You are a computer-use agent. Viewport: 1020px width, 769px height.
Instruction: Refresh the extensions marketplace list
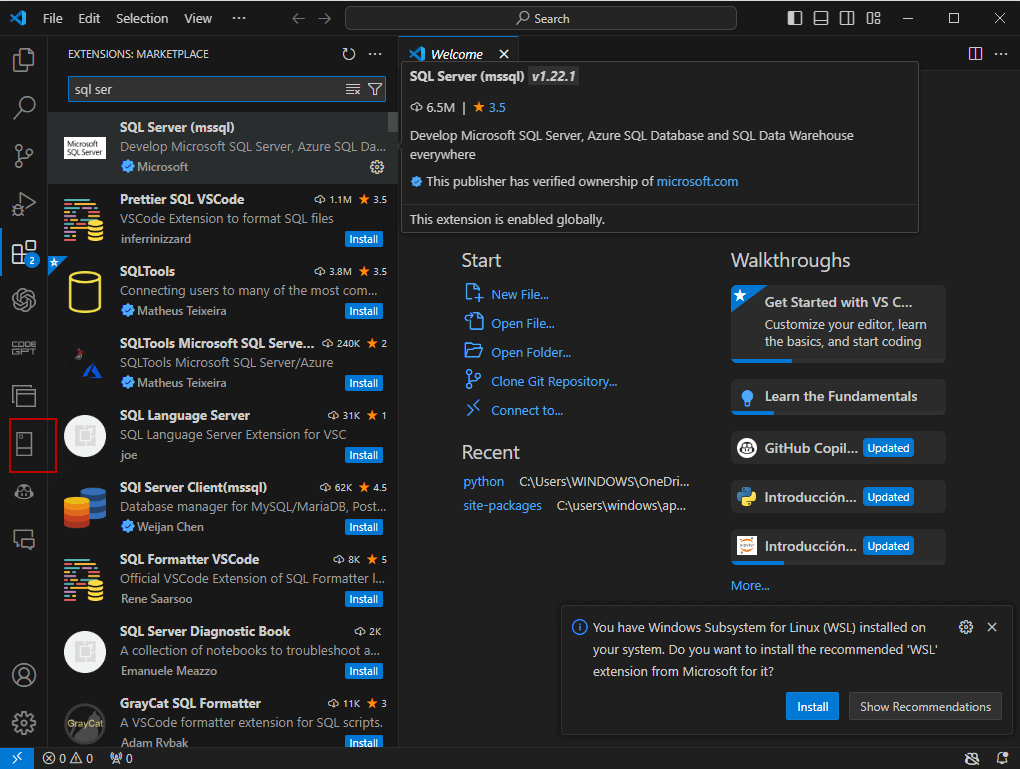click(348, 54)
